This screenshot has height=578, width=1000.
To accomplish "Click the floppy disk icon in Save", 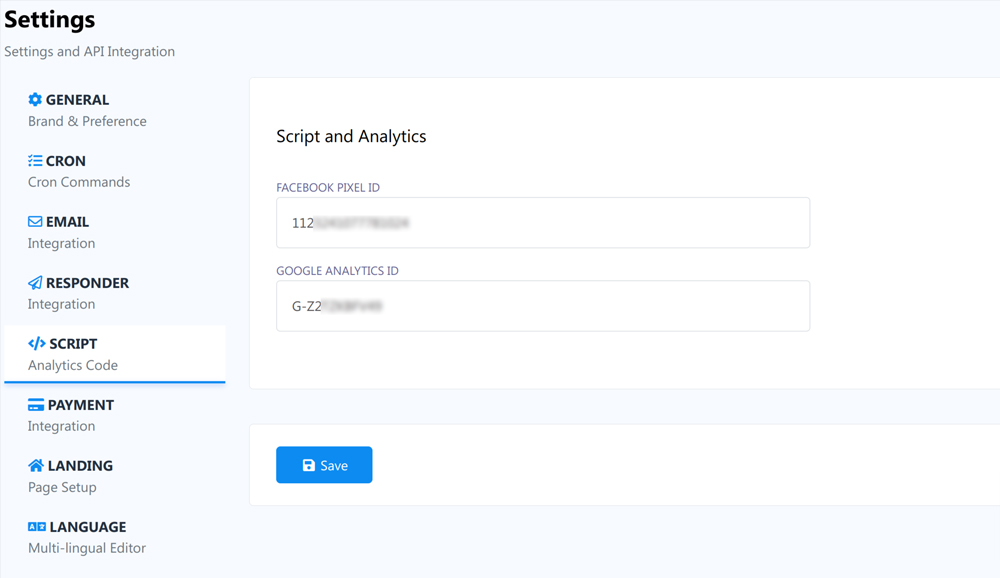I will coord(309,465).
